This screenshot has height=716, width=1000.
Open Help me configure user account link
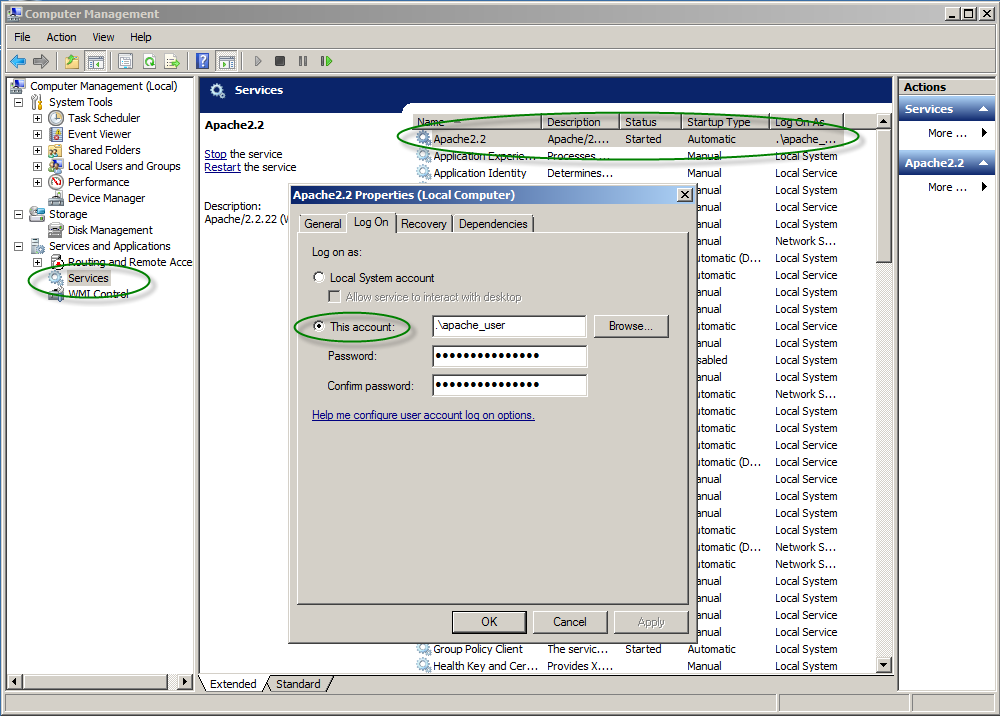tap(423, 415)
